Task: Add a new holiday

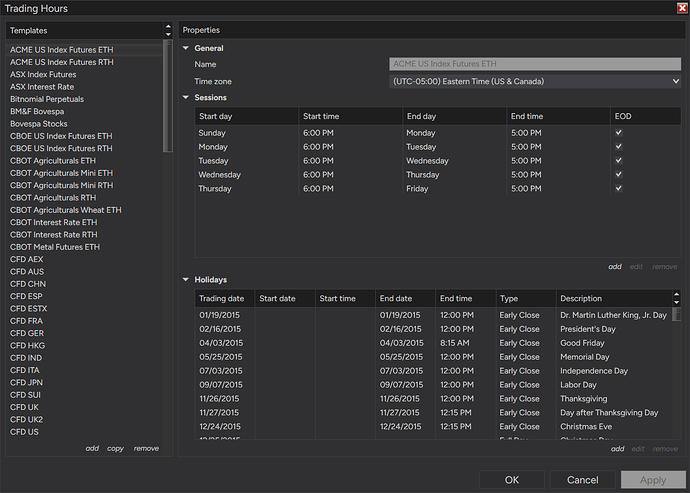Action: 617,449
